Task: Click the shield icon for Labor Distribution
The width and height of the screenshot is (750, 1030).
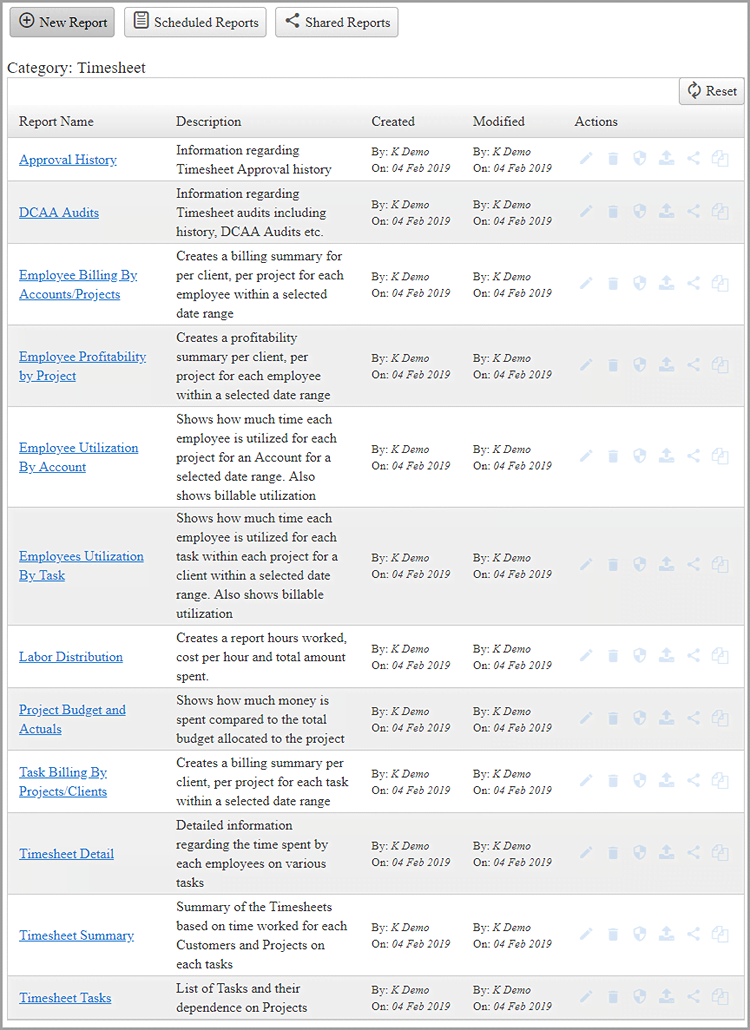Action: [640, 656]
